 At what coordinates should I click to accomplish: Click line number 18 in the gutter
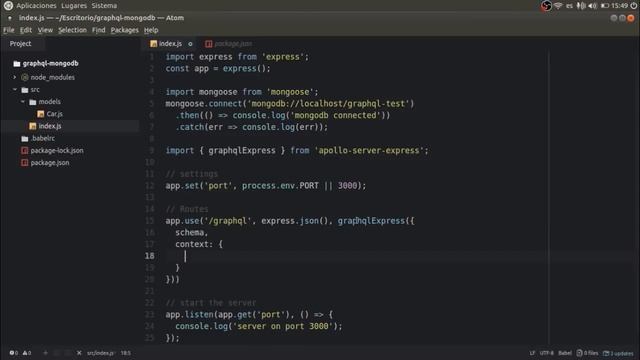[149, 256]
